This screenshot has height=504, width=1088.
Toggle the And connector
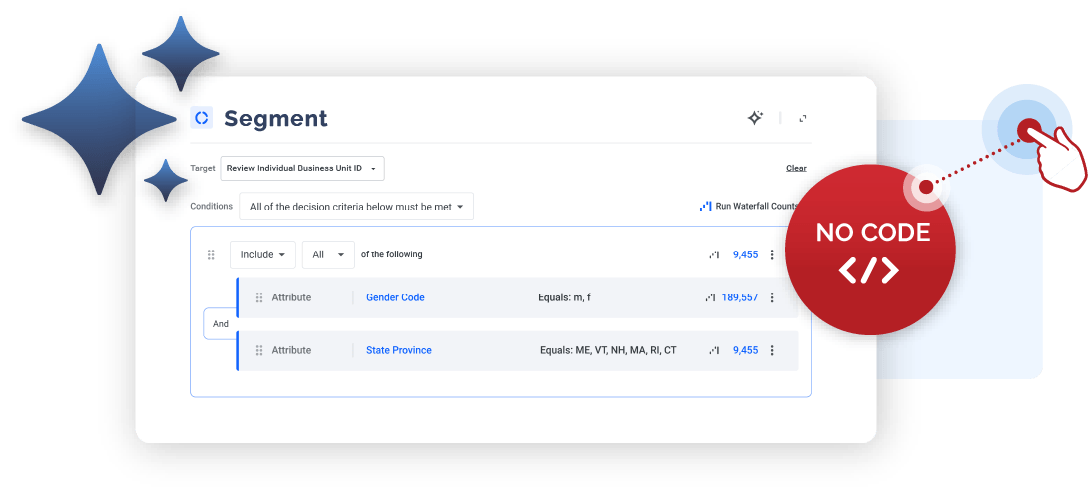[220, 324]
